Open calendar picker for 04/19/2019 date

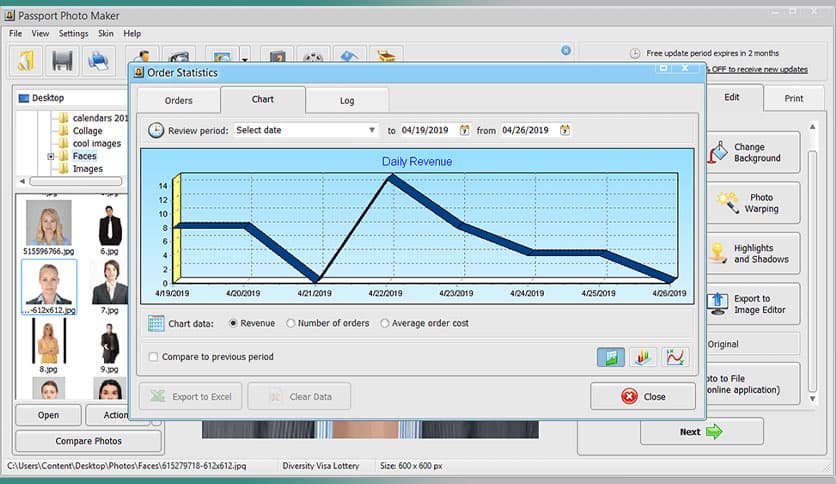click(465, 130)
